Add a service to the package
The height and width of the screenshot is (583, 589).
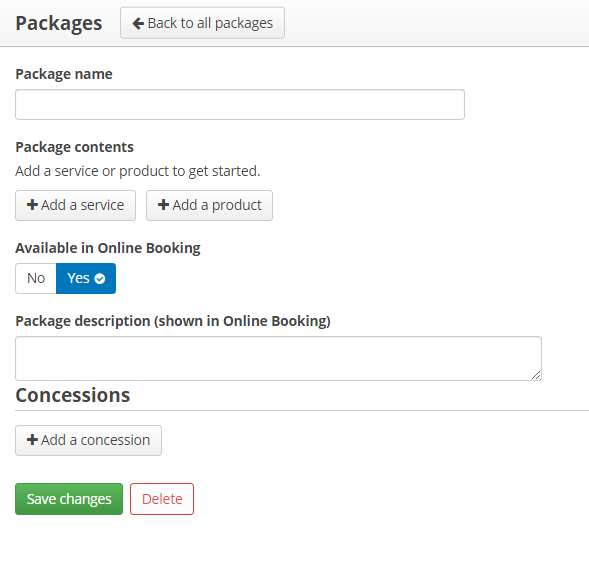76,205
